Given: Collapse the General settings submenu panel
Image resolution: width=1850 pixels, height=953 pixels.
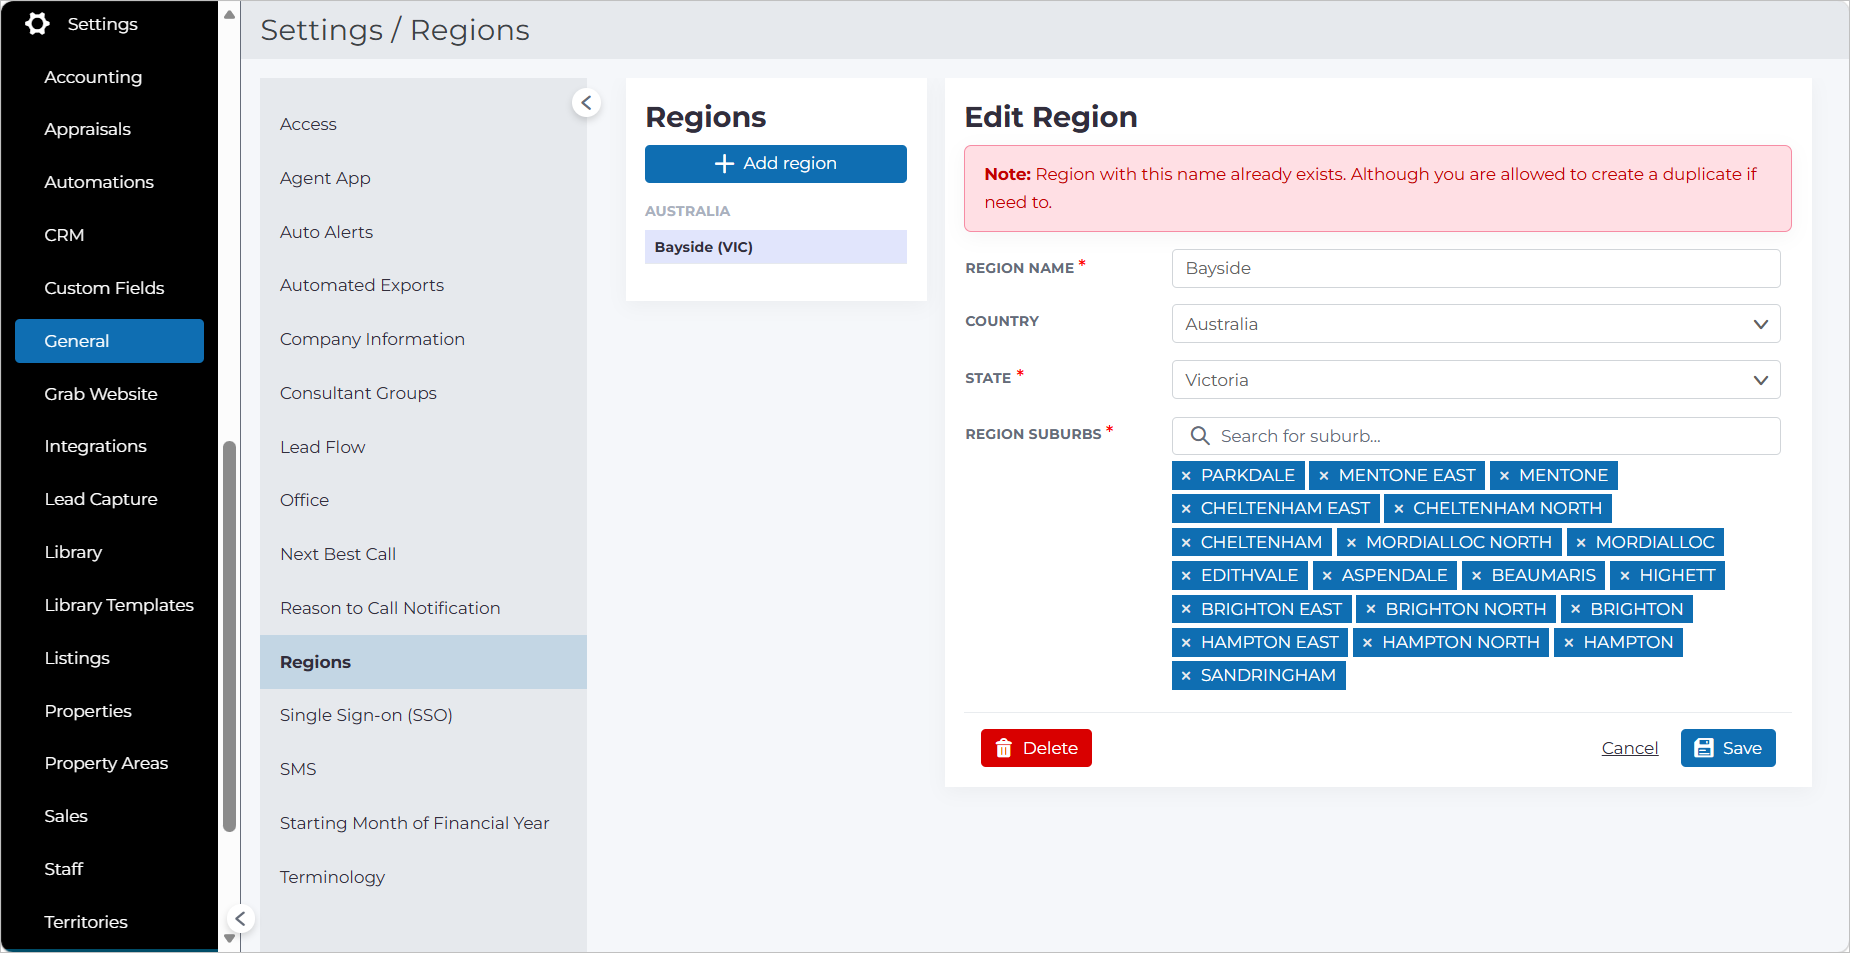Looking at the screenshot, I should (586, 102).
